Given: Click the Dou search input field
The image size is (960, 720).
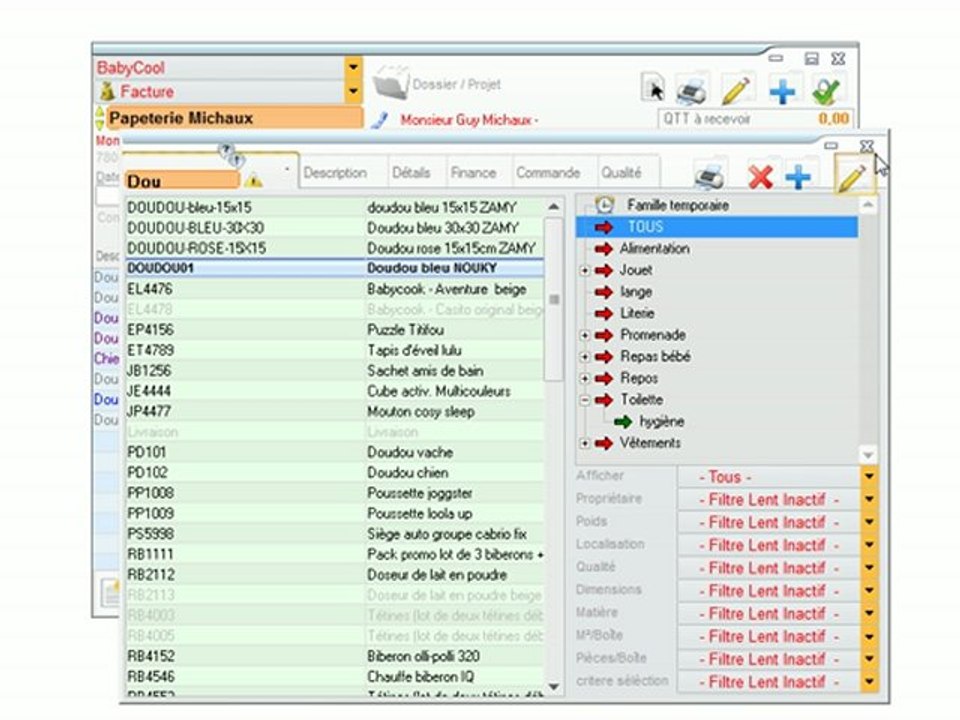Looking at the screenshot, I should tap(181, 181).
